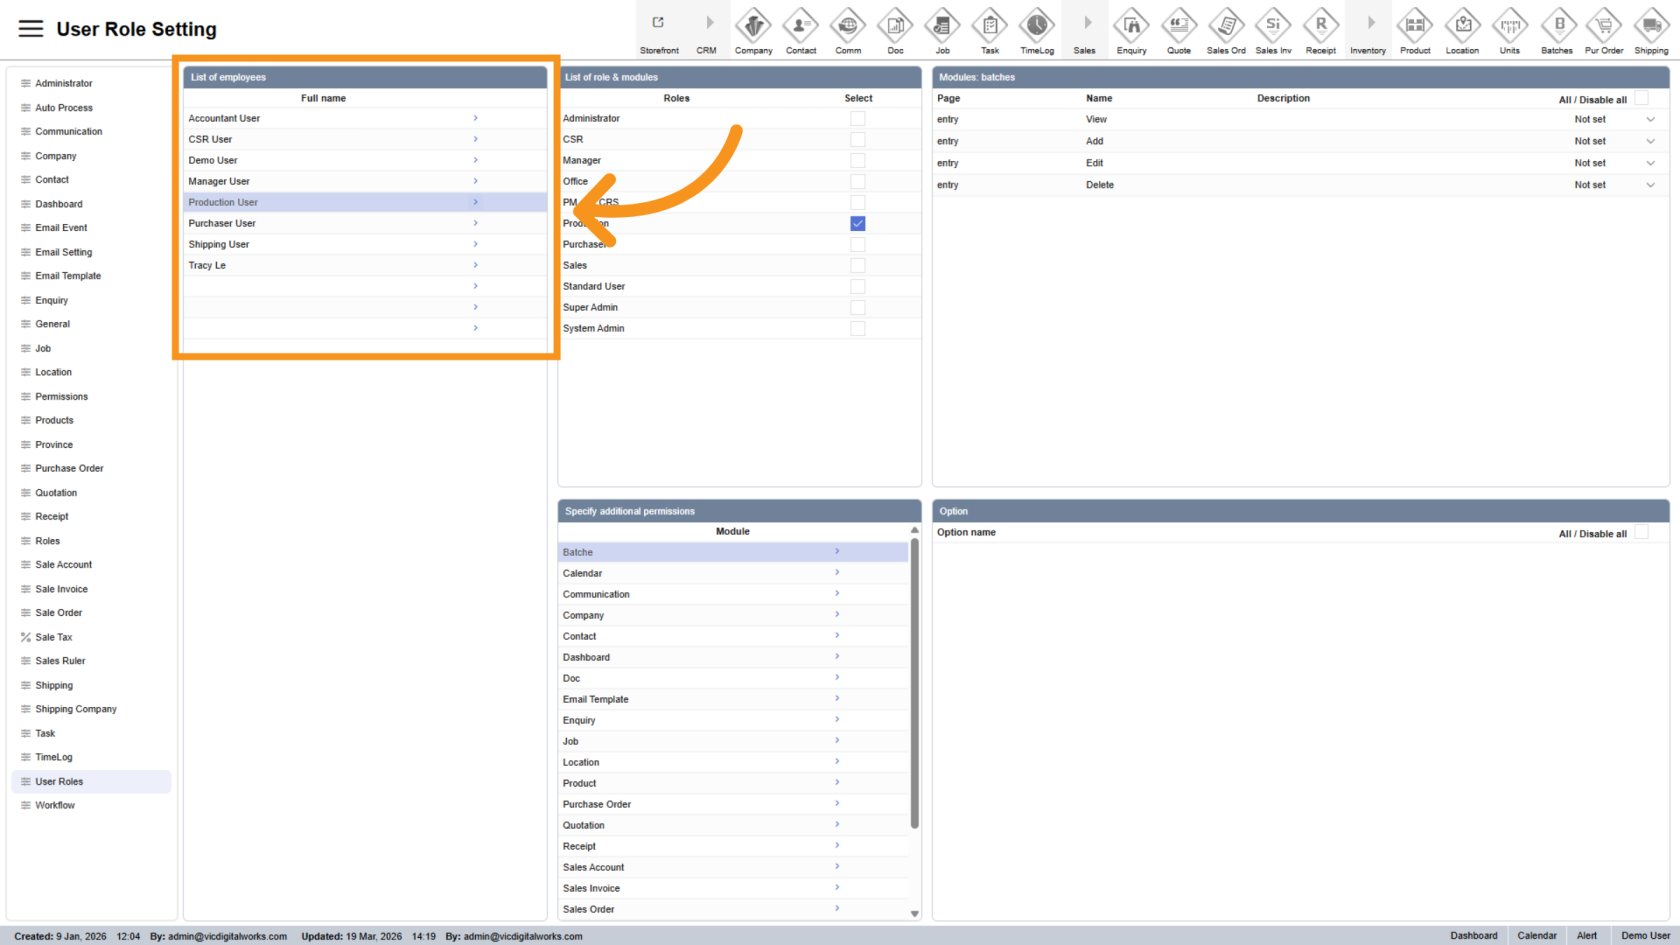This screenshot has height=945, width=1680.
Task: Click the Dashboard link in bottom bar
Action: [x=1473, y=936]
